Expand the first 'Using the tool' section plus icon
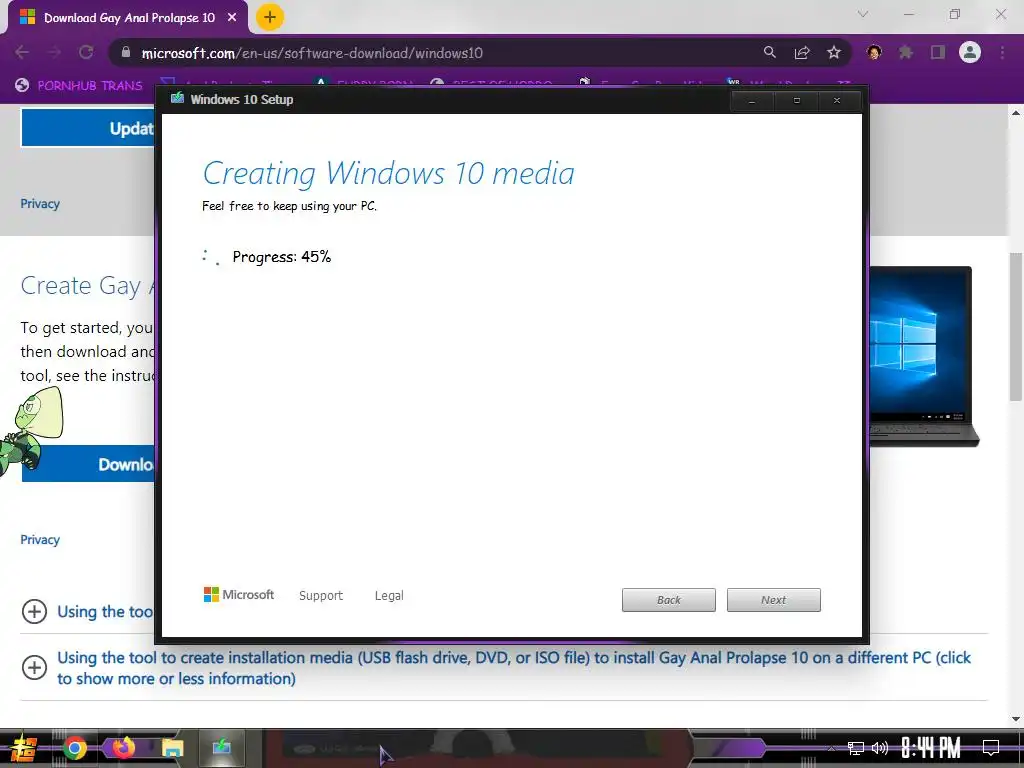 pos(35,612)
